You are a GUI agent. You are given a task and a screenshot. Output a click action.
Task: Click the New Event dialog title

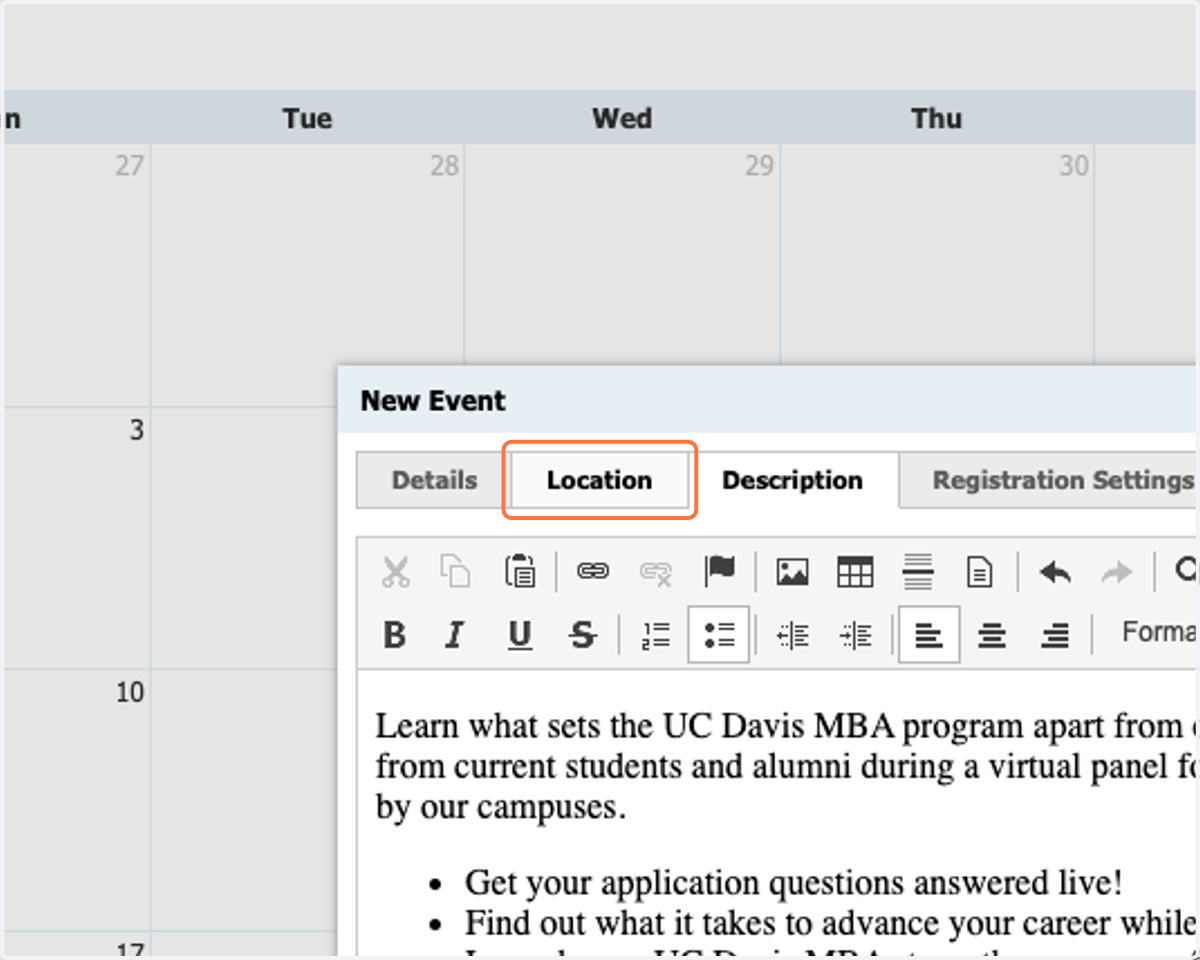coord(433,401)
